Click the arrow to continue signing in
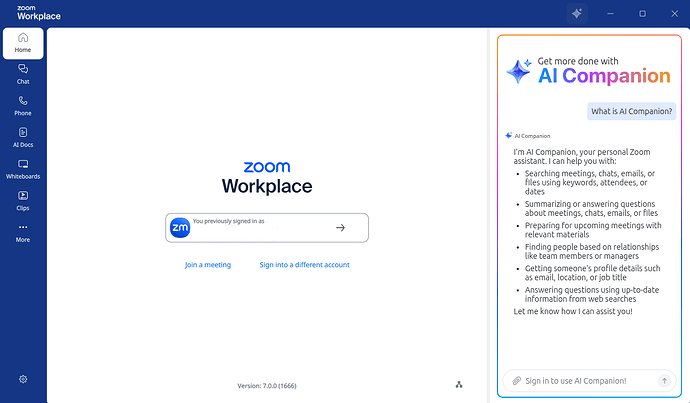The height and width of the screenshot is (403, 690). [x=340, y=228]
